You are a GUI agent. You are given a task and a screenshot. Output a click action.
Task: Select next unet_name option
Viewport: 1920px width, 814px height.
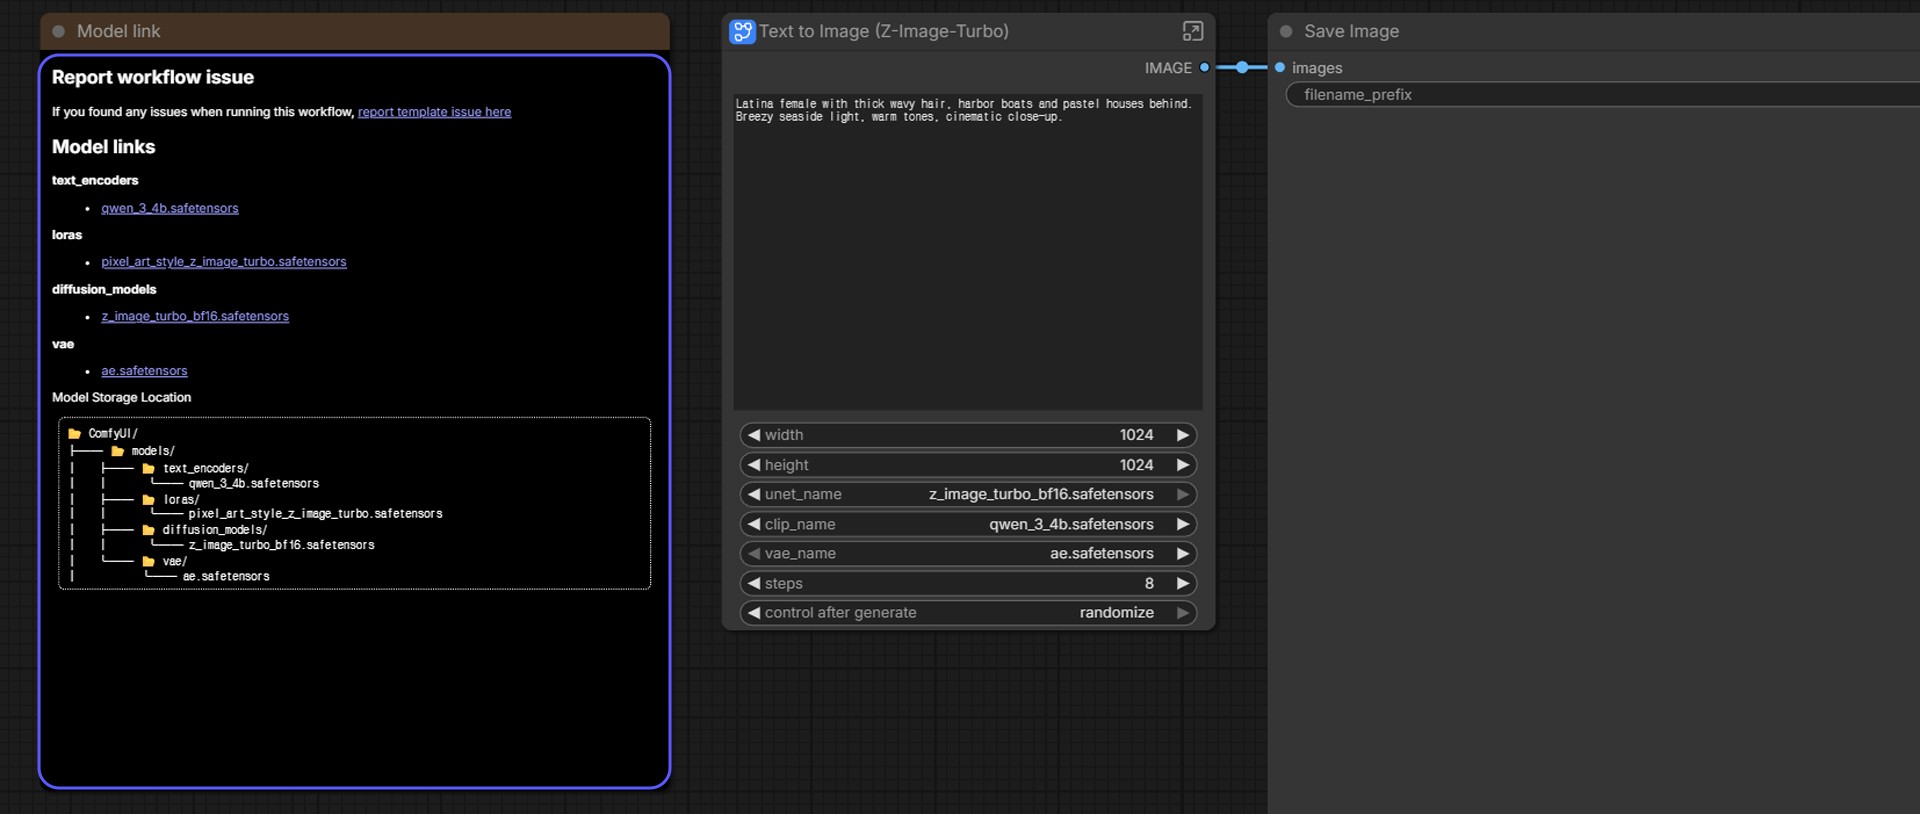1183,494
